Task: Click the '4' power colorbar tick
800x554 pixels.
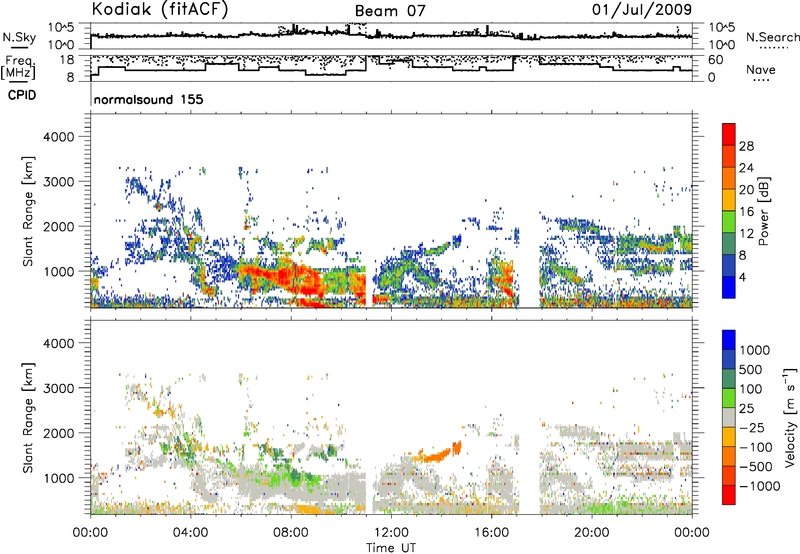Action: coord(742,278)
